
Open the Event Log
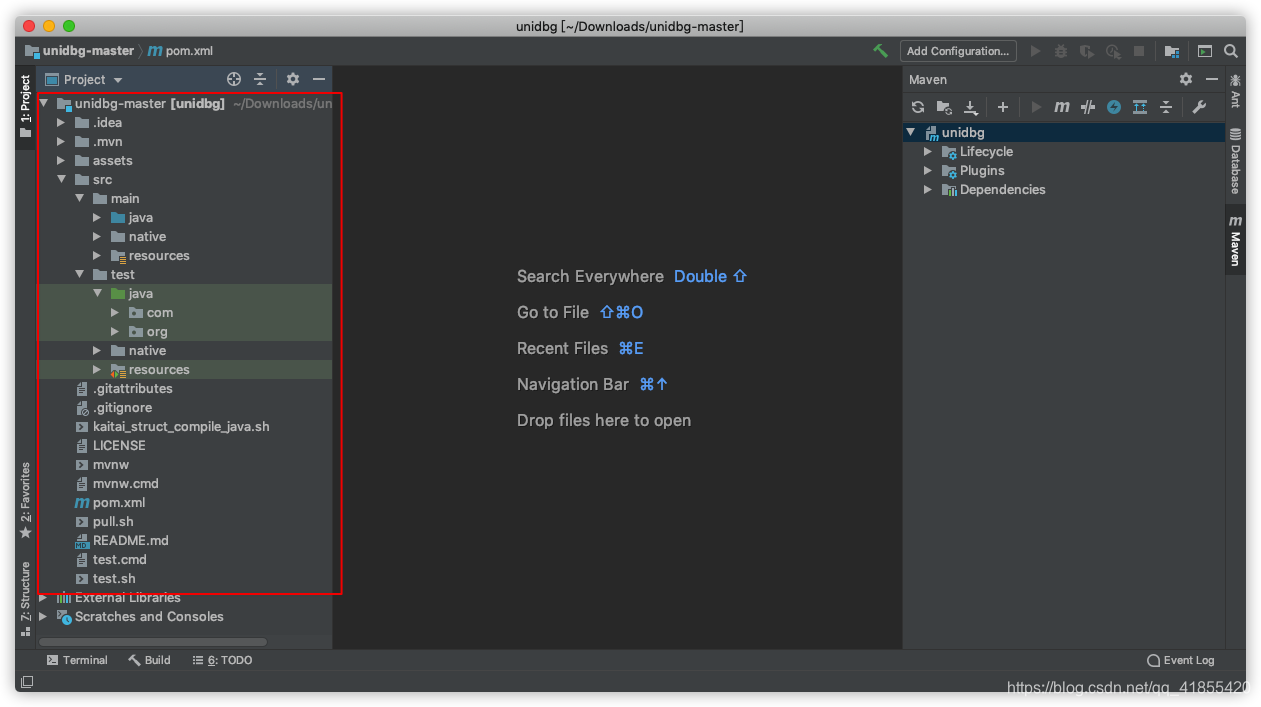pos(1181,660)
